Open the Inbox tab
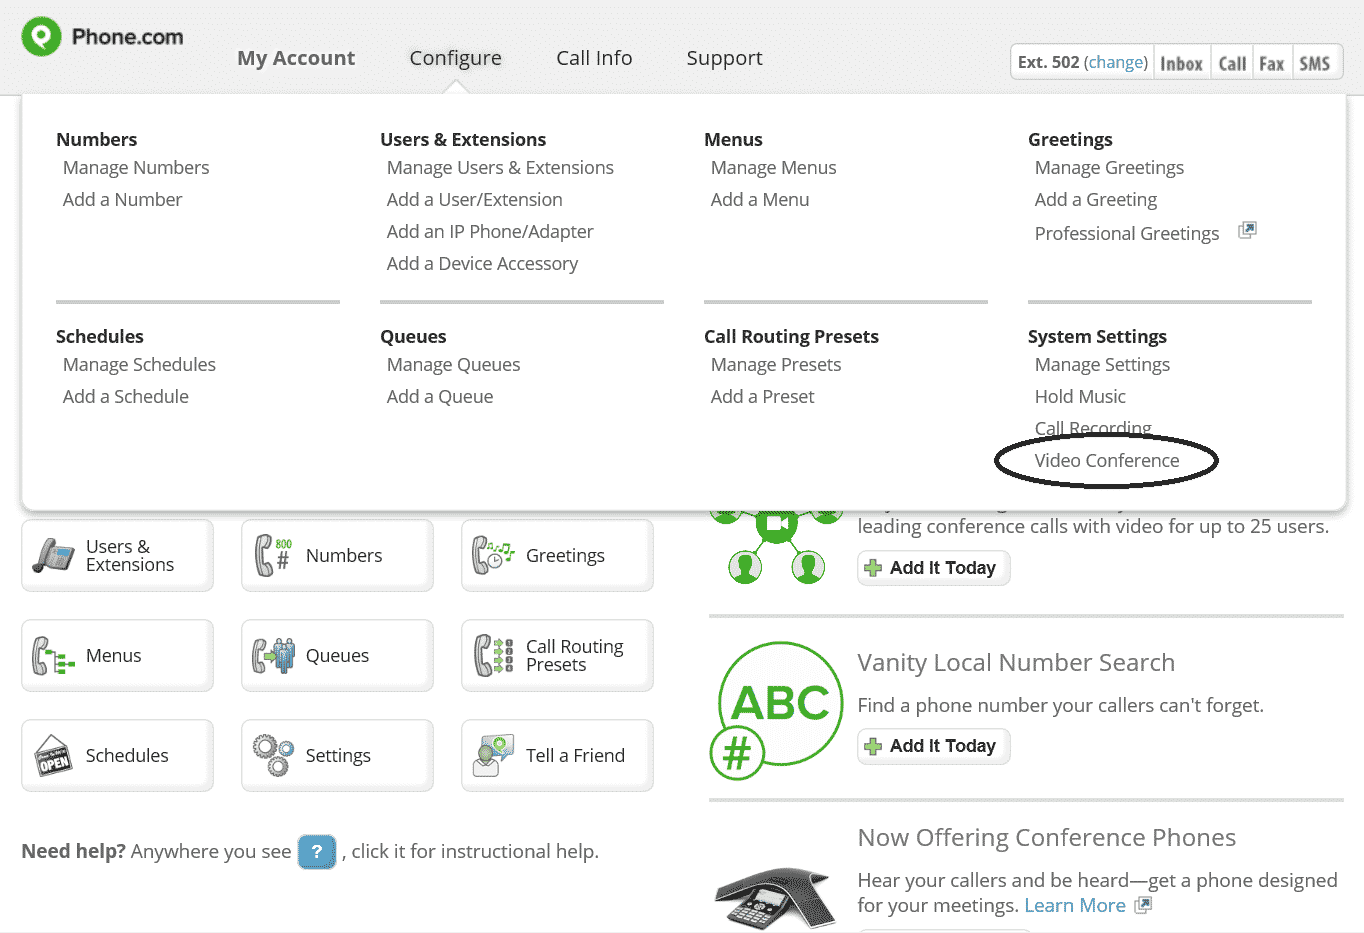Screen dimensions: 1364x933 click(1181, 63)
